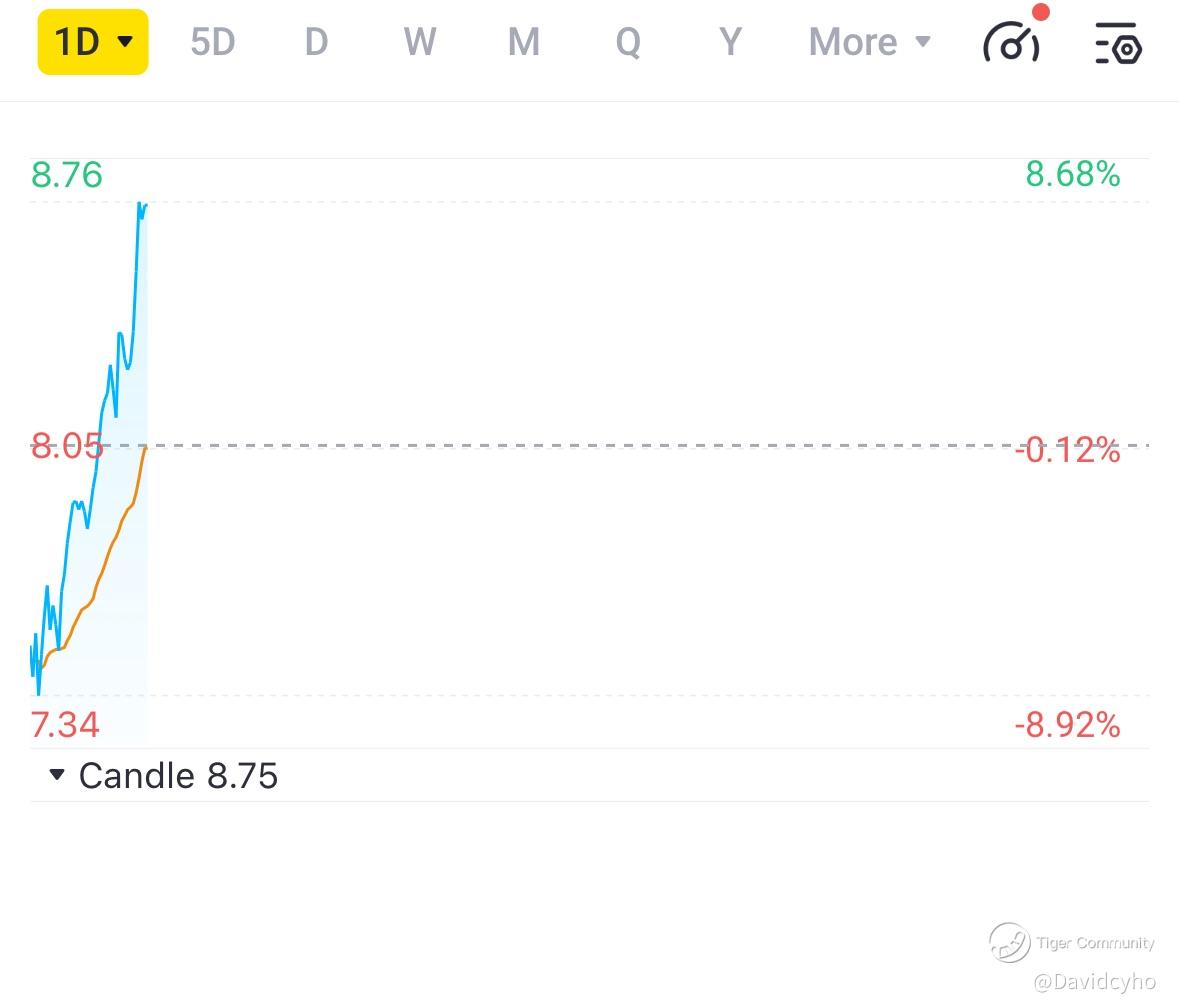
Task: Select the W weekly timeframe
Action: coord(419,42)
